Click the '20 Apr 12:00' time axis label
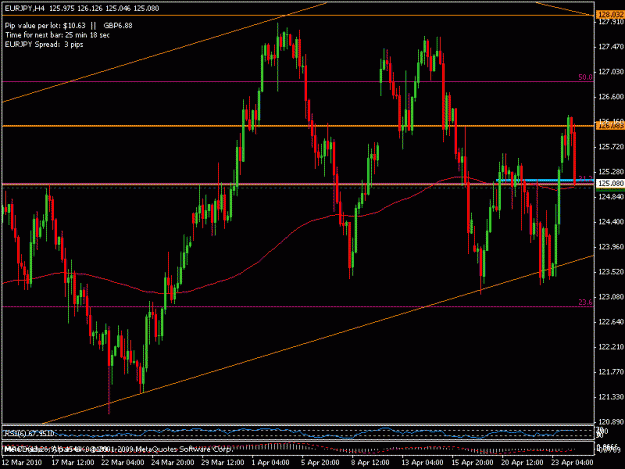Viewport: 625px width, 469px height. pyautogui.click(x=522, y=463)
